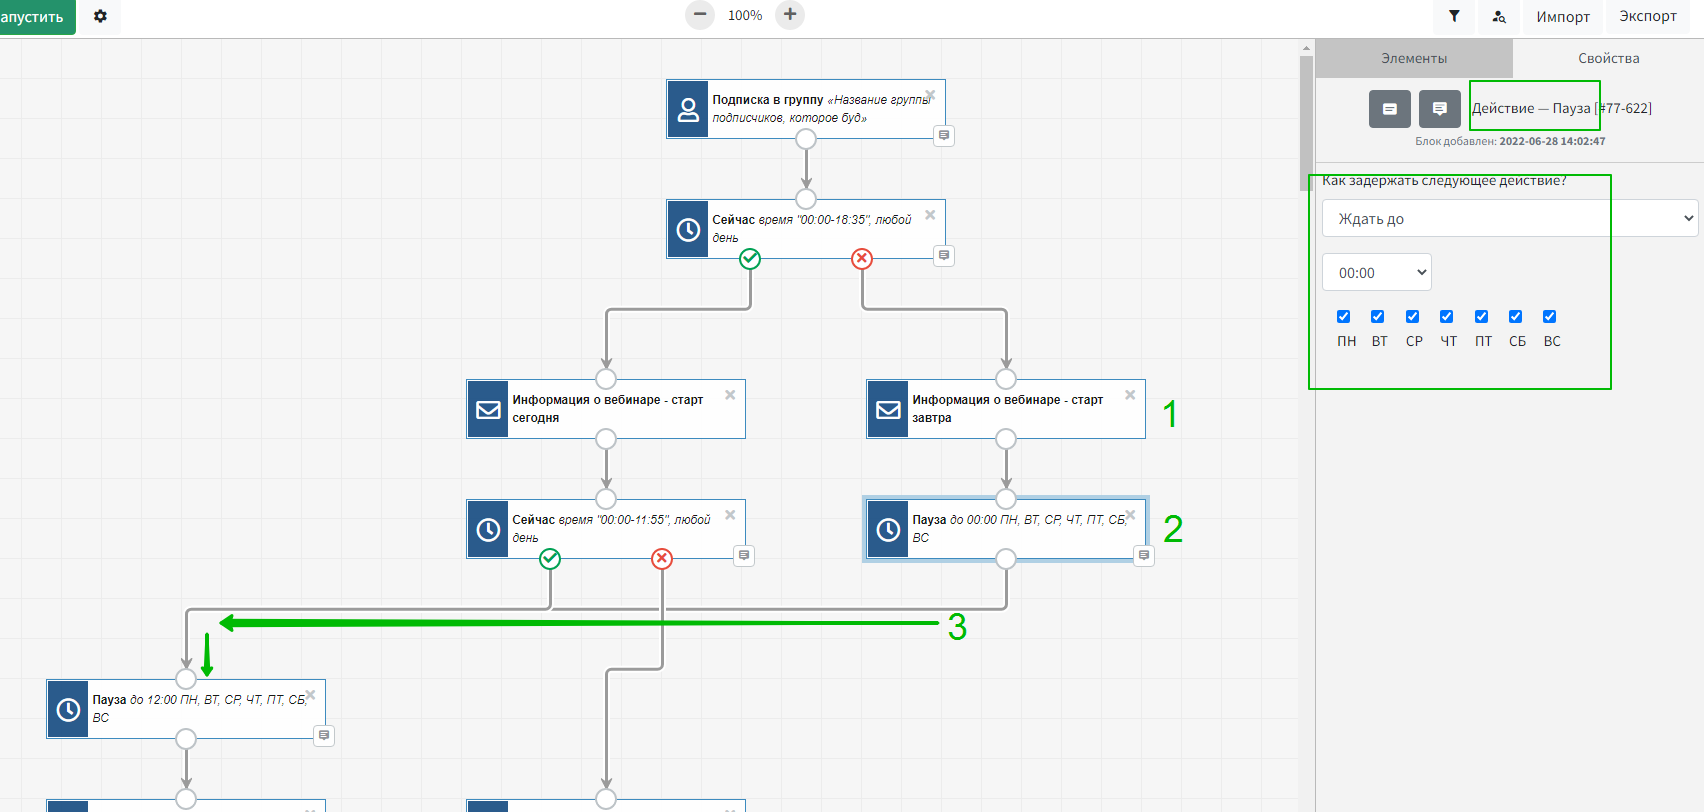Open the filter funnel icon

coord(1454,17)
